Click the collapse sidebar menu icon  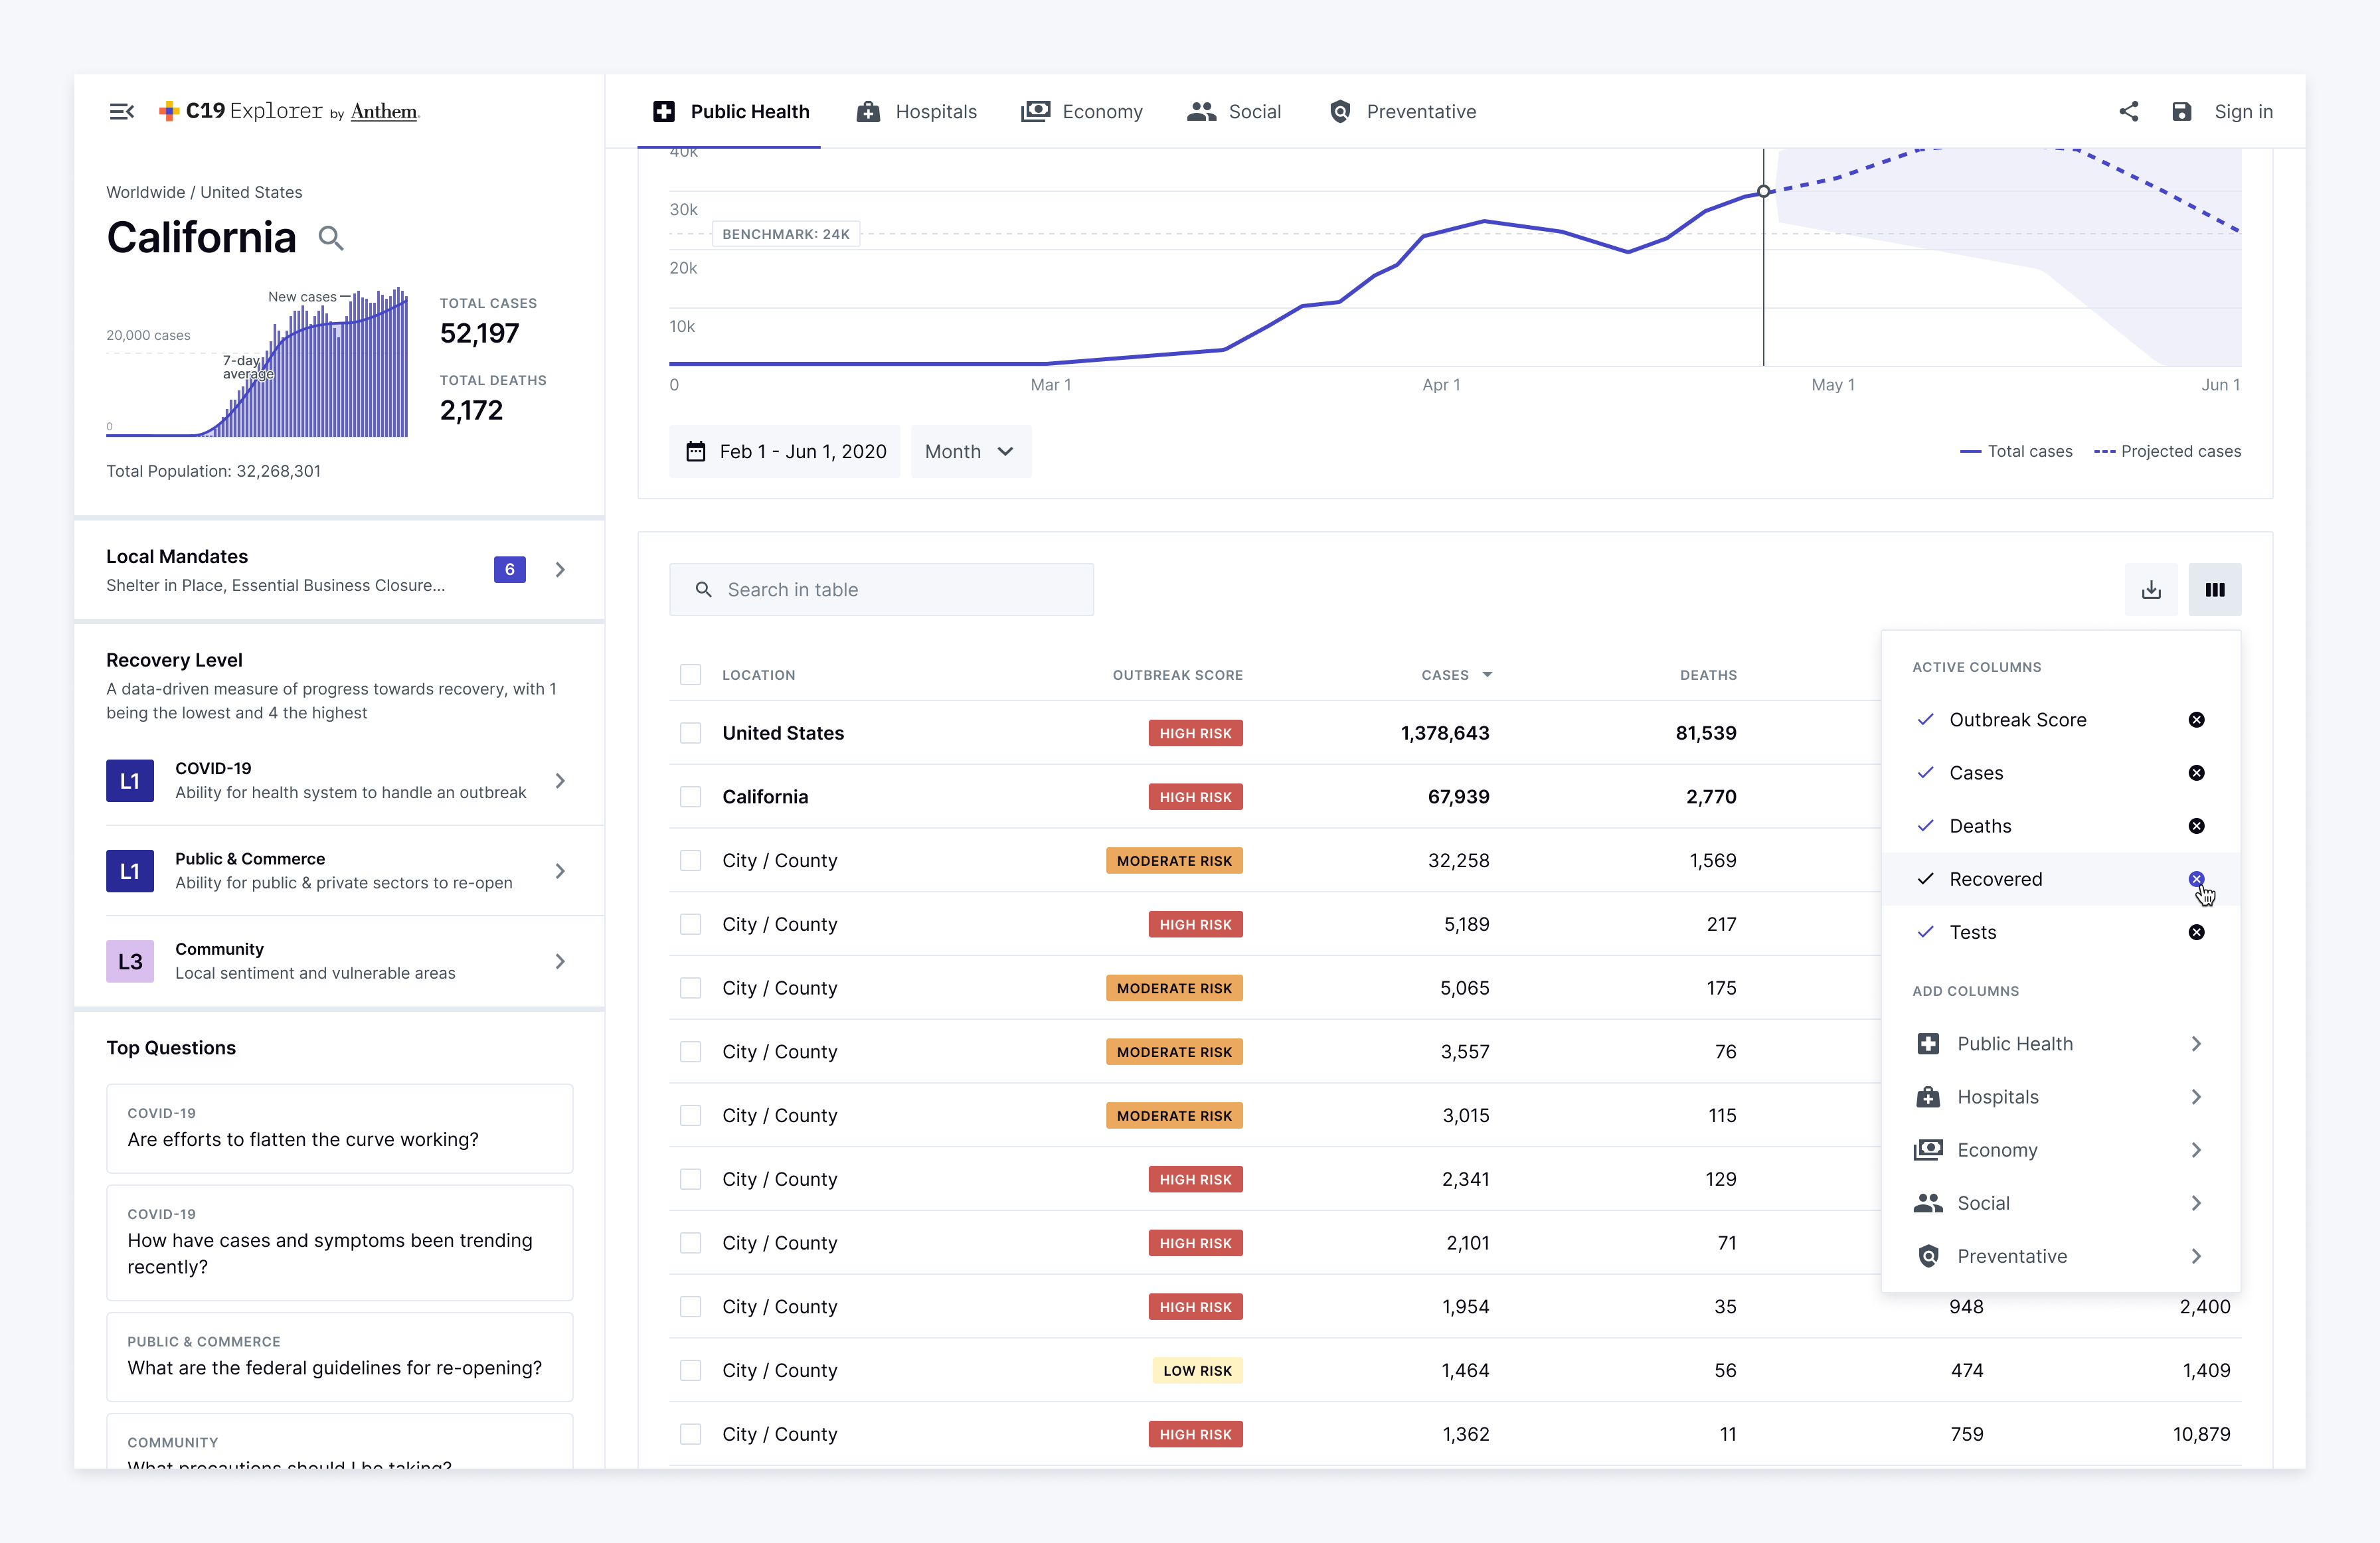(x=121, y=112)
